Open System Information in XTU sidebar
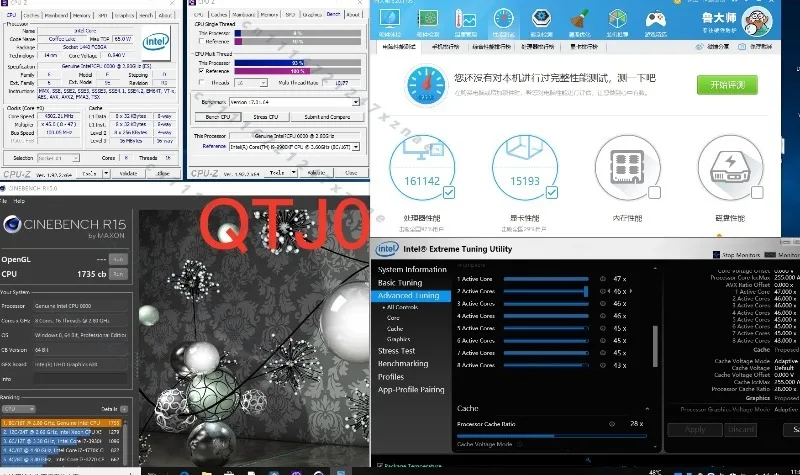Image resolution: width=800 pixels, height=475 pixels. (x=412, y=269)
